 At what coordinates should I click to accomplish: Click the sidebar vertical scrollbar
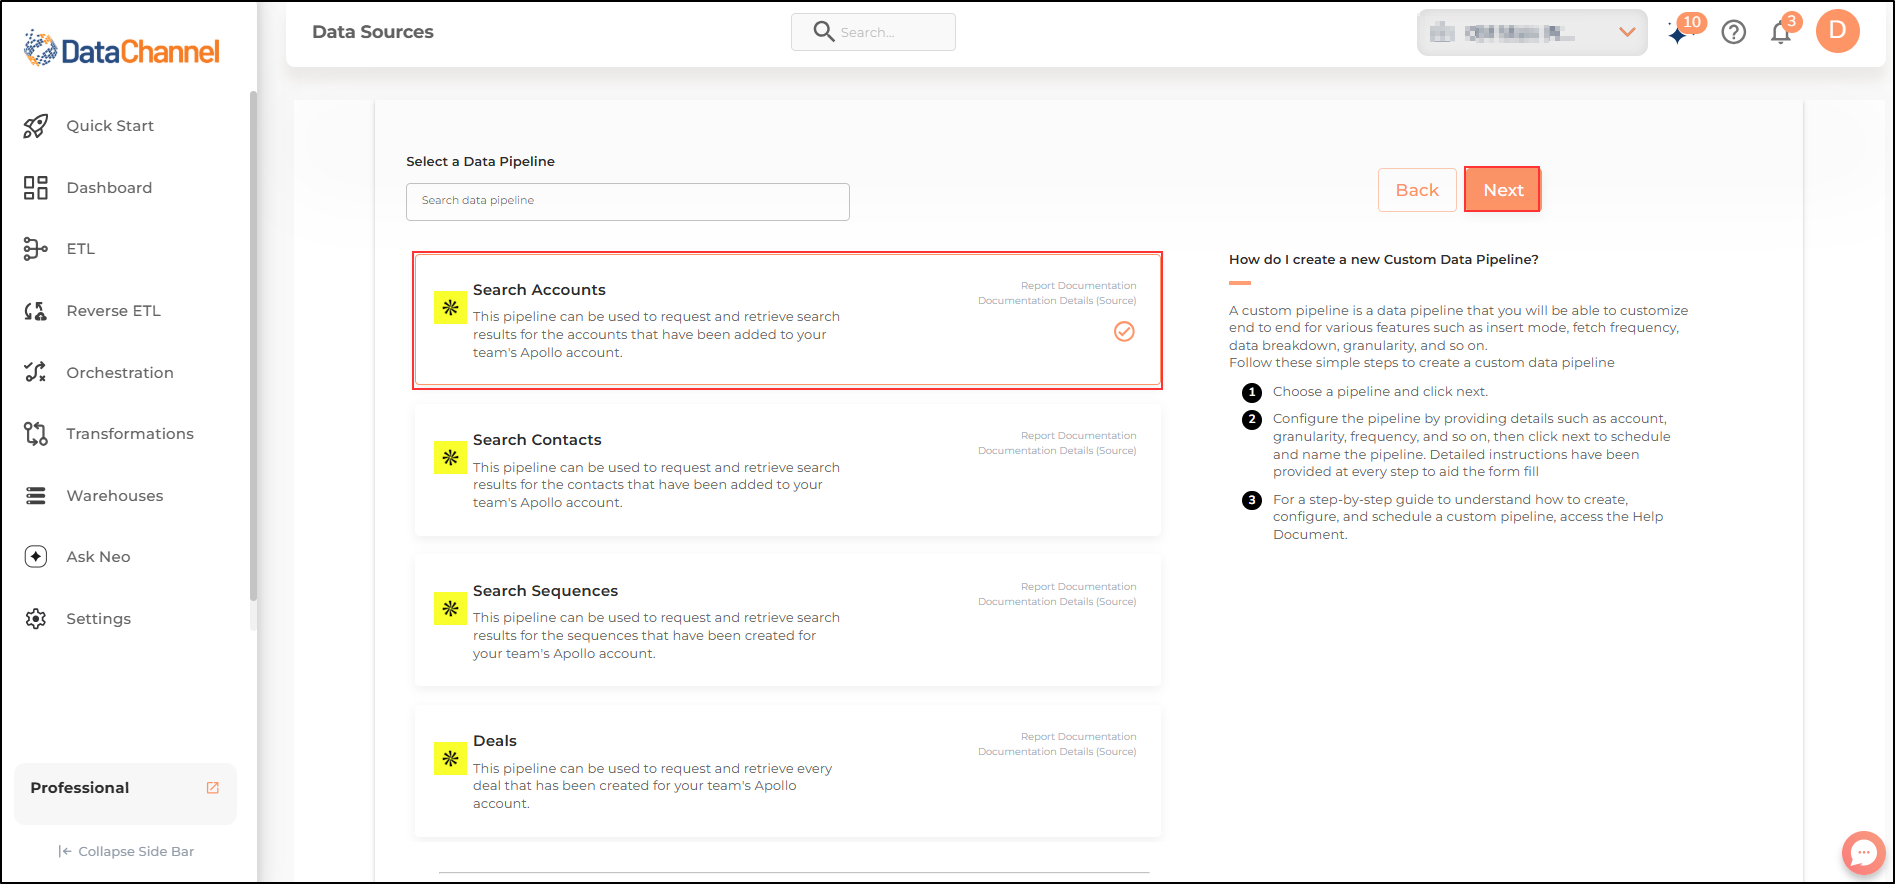253,345
